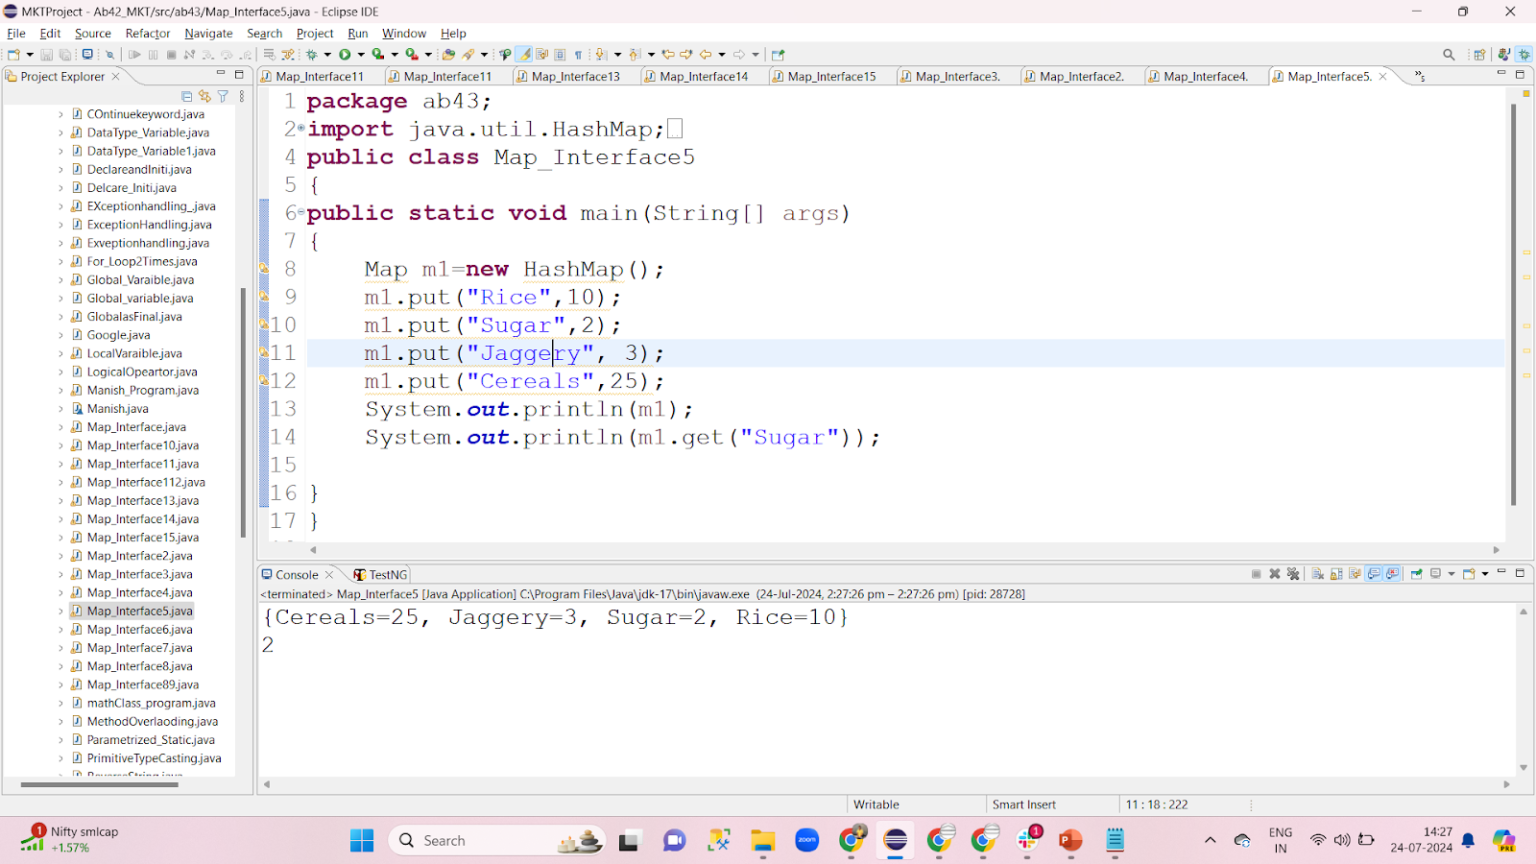Toggle Word Wrap icon in Console toolbar
The height and width of the screenshot is (864, 1536).
(1355, 574)
